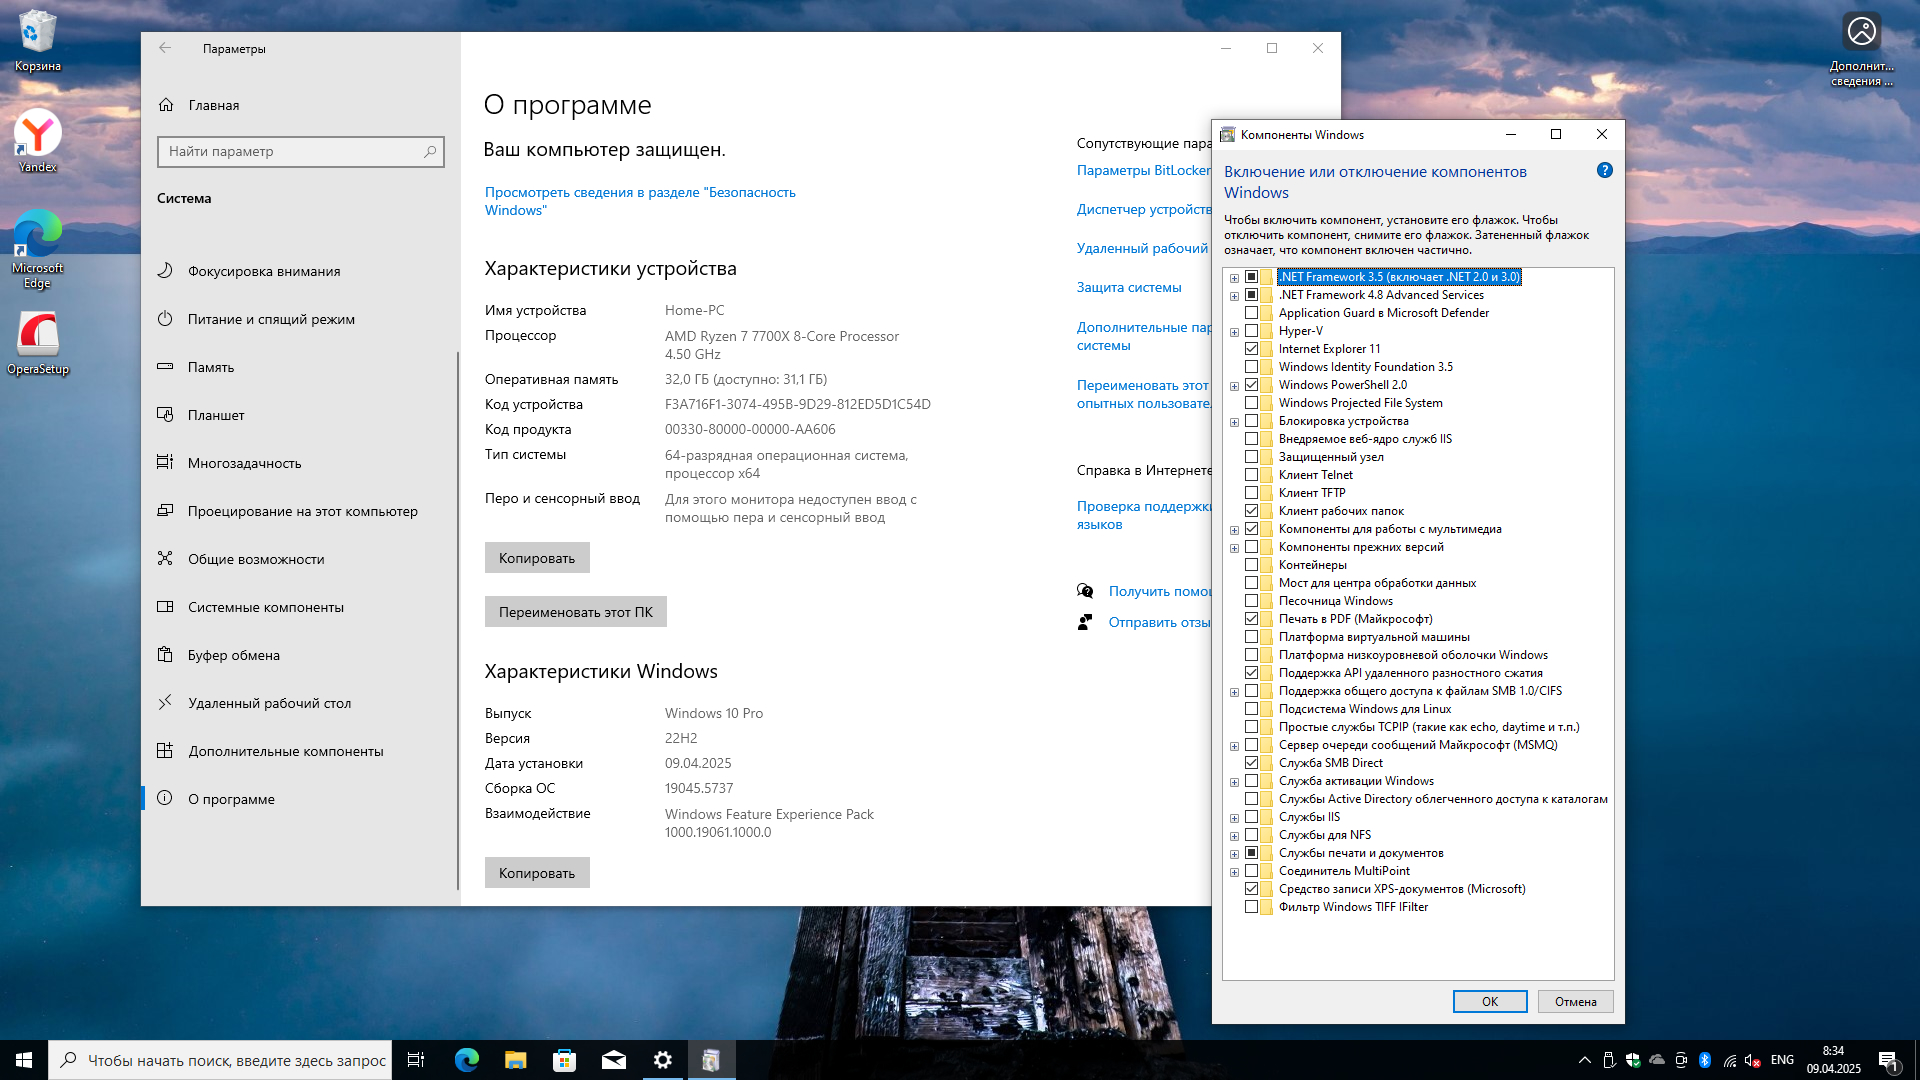This screenshot has height=1080, width=1920.
Task: Expand .NET Framework 3.5 tree node
Action: pos(1234,278)
